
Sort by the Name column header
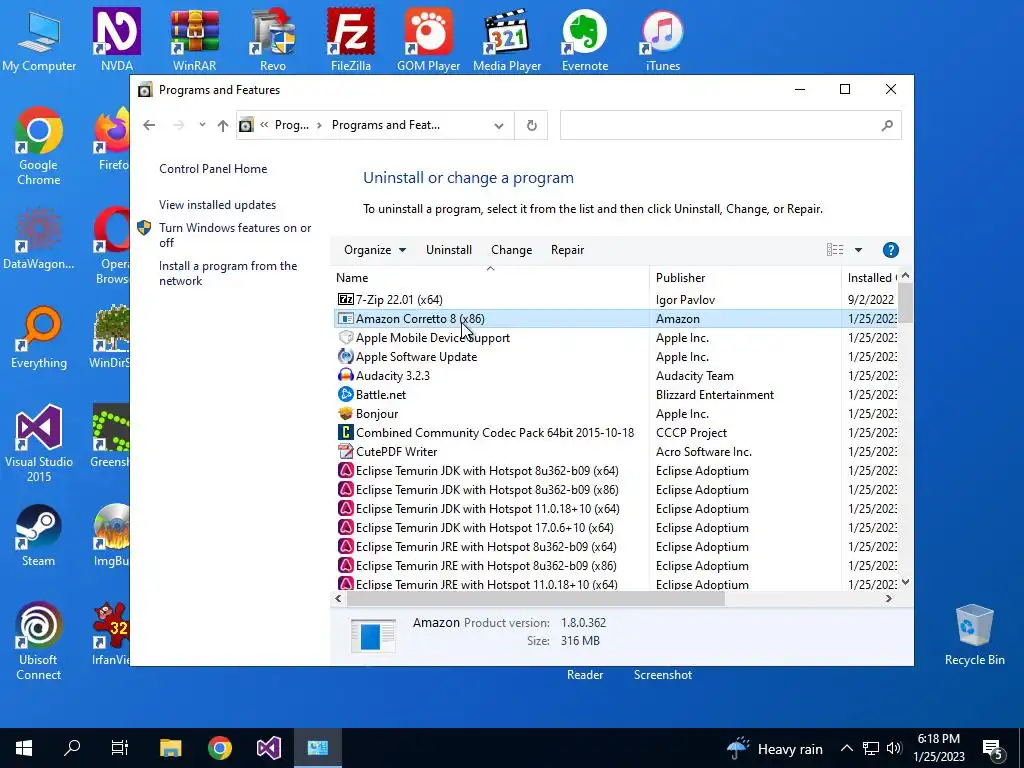490,278
